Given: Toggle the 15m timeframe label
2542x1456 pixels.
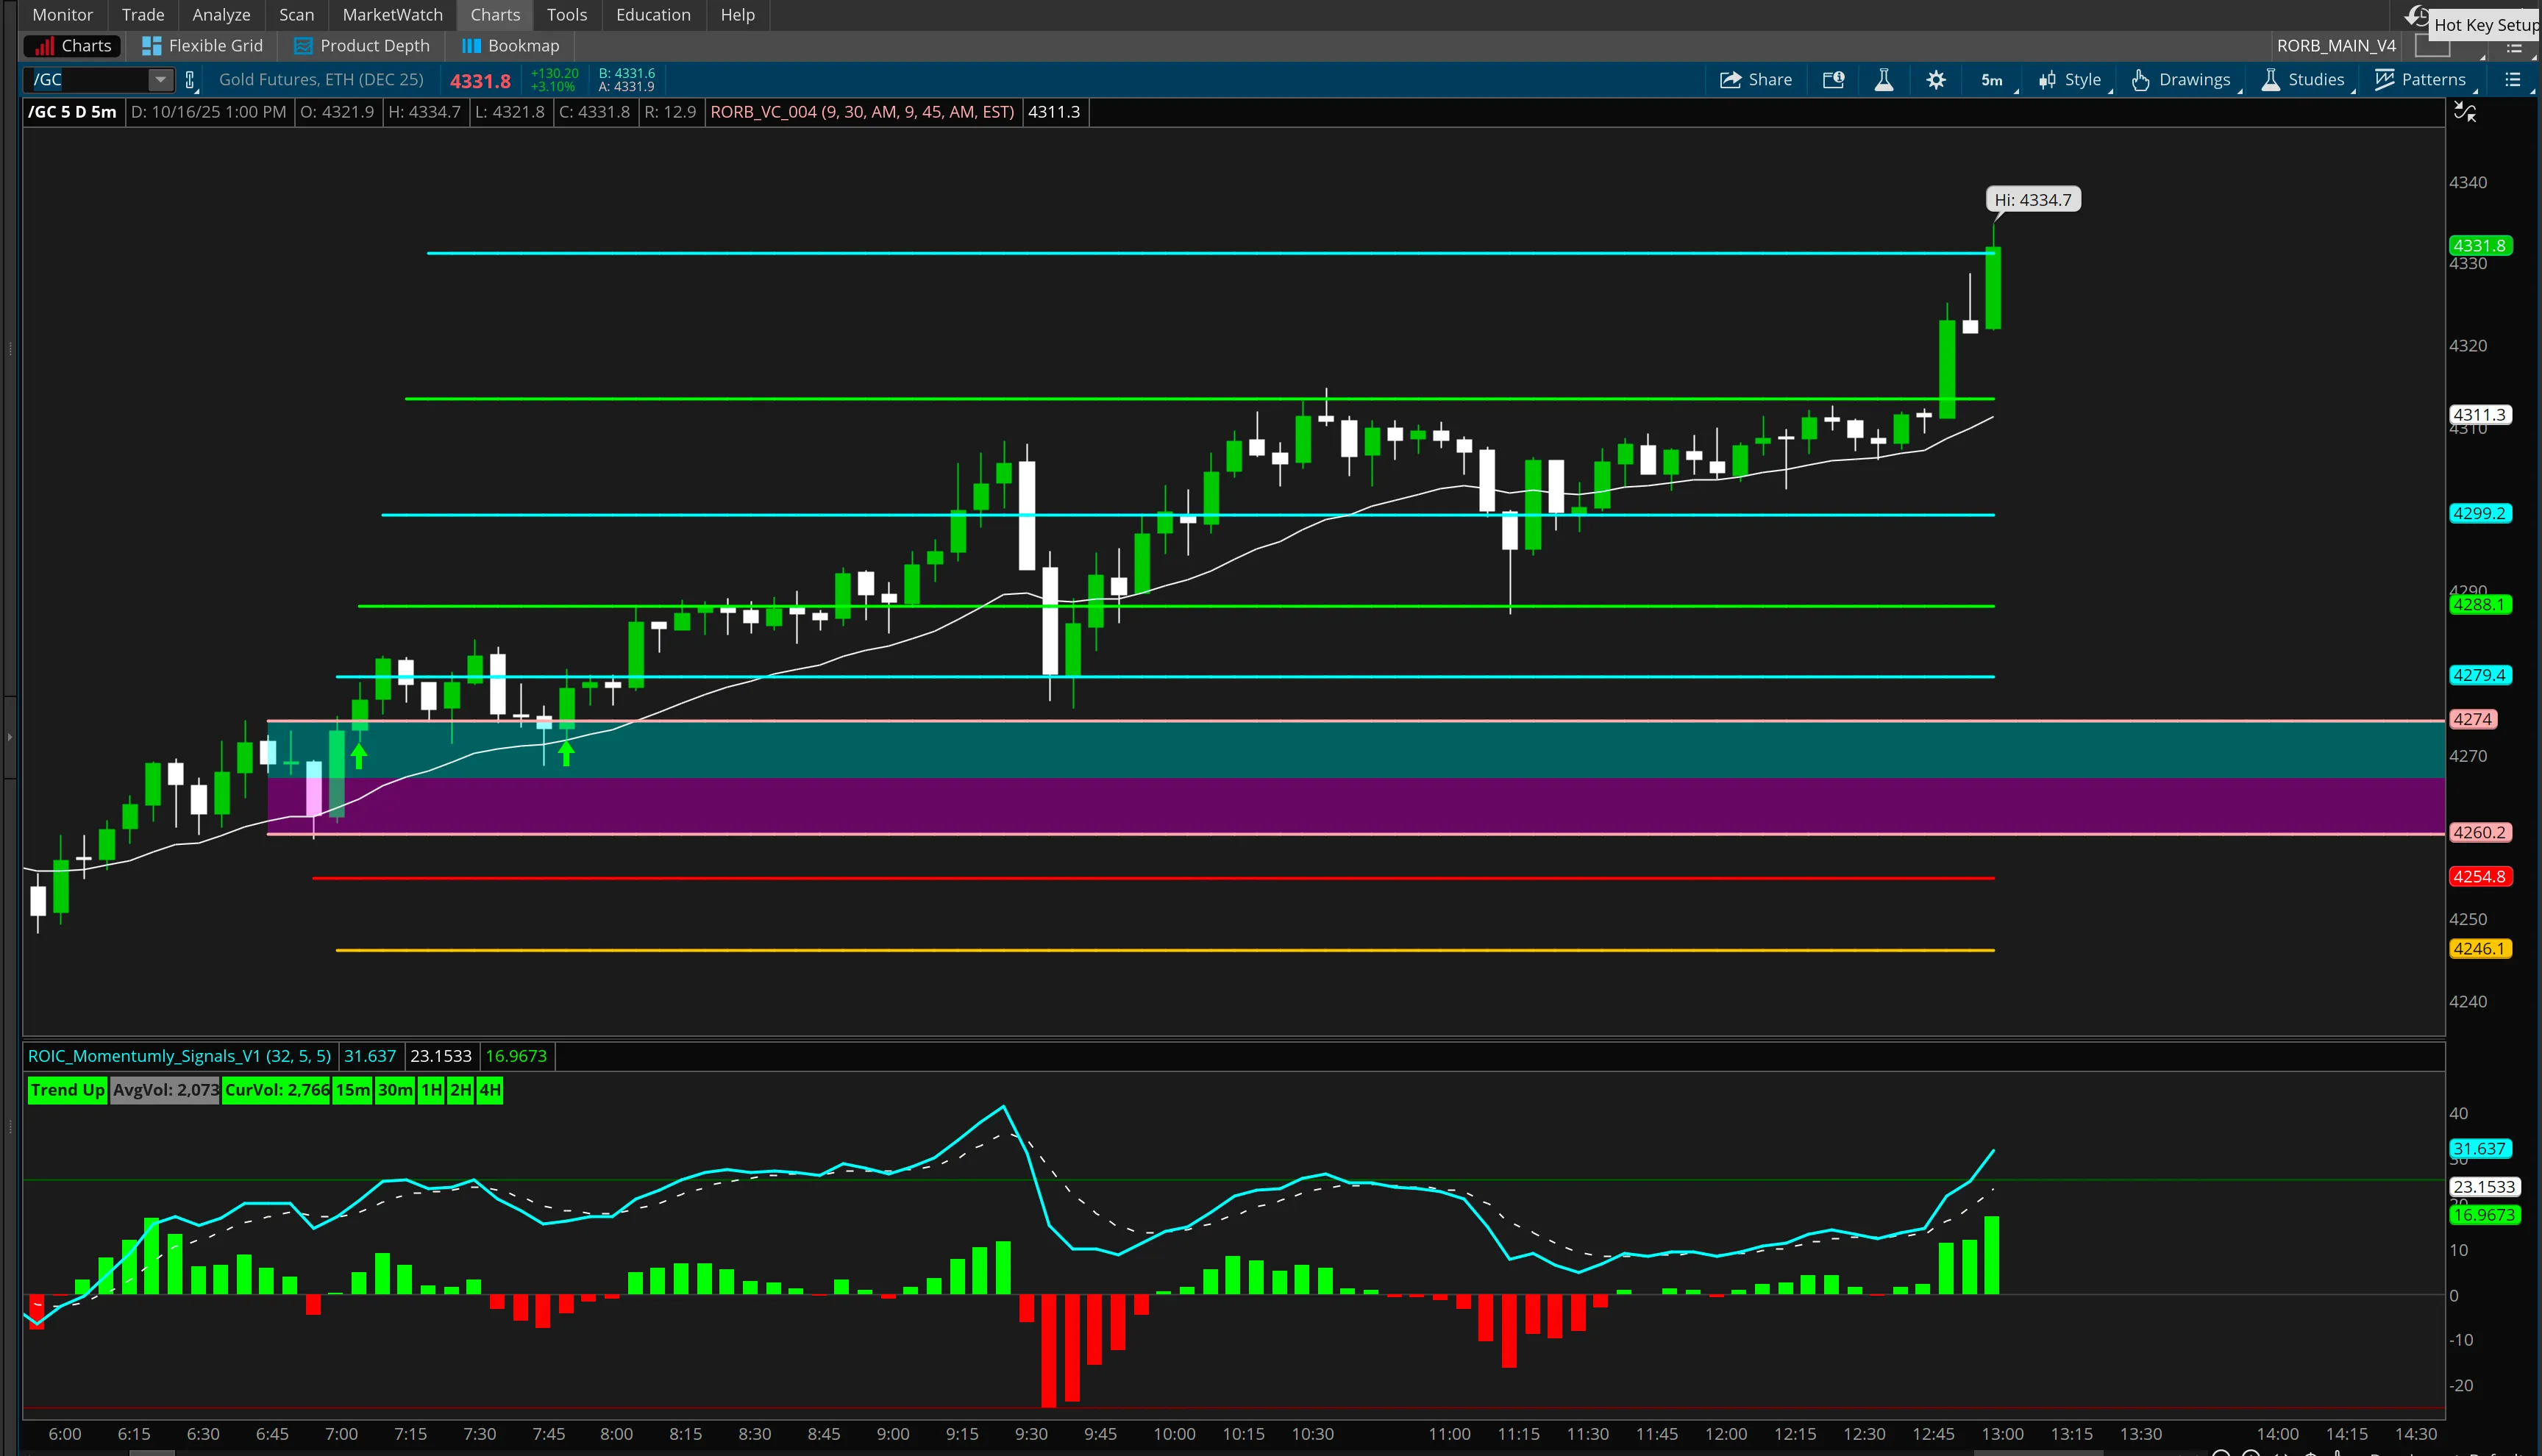Looking at the screenshot, I should tap(352, 1090).
